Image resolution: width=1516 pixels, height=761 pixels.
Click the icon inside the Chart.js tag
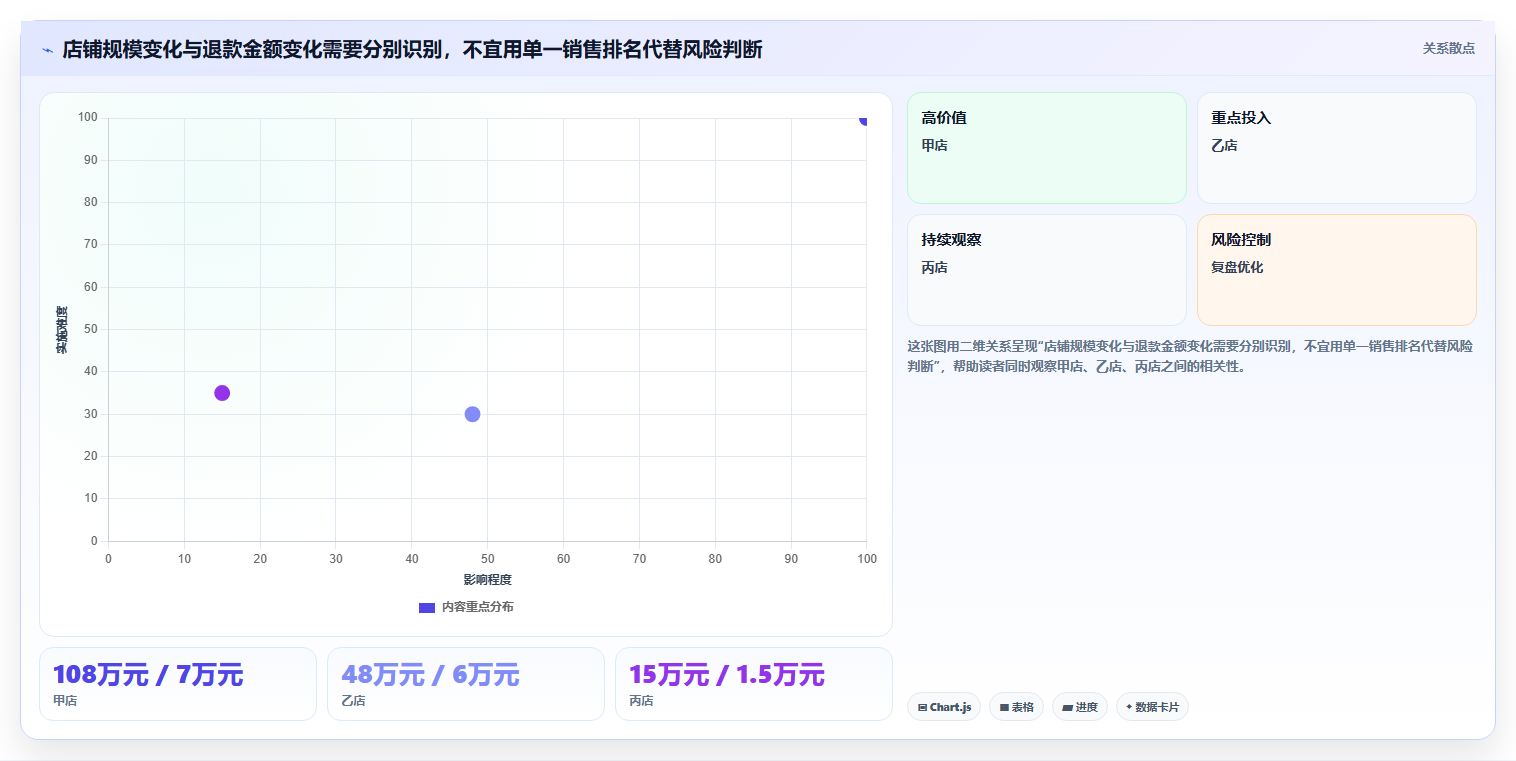coord(922,707)
